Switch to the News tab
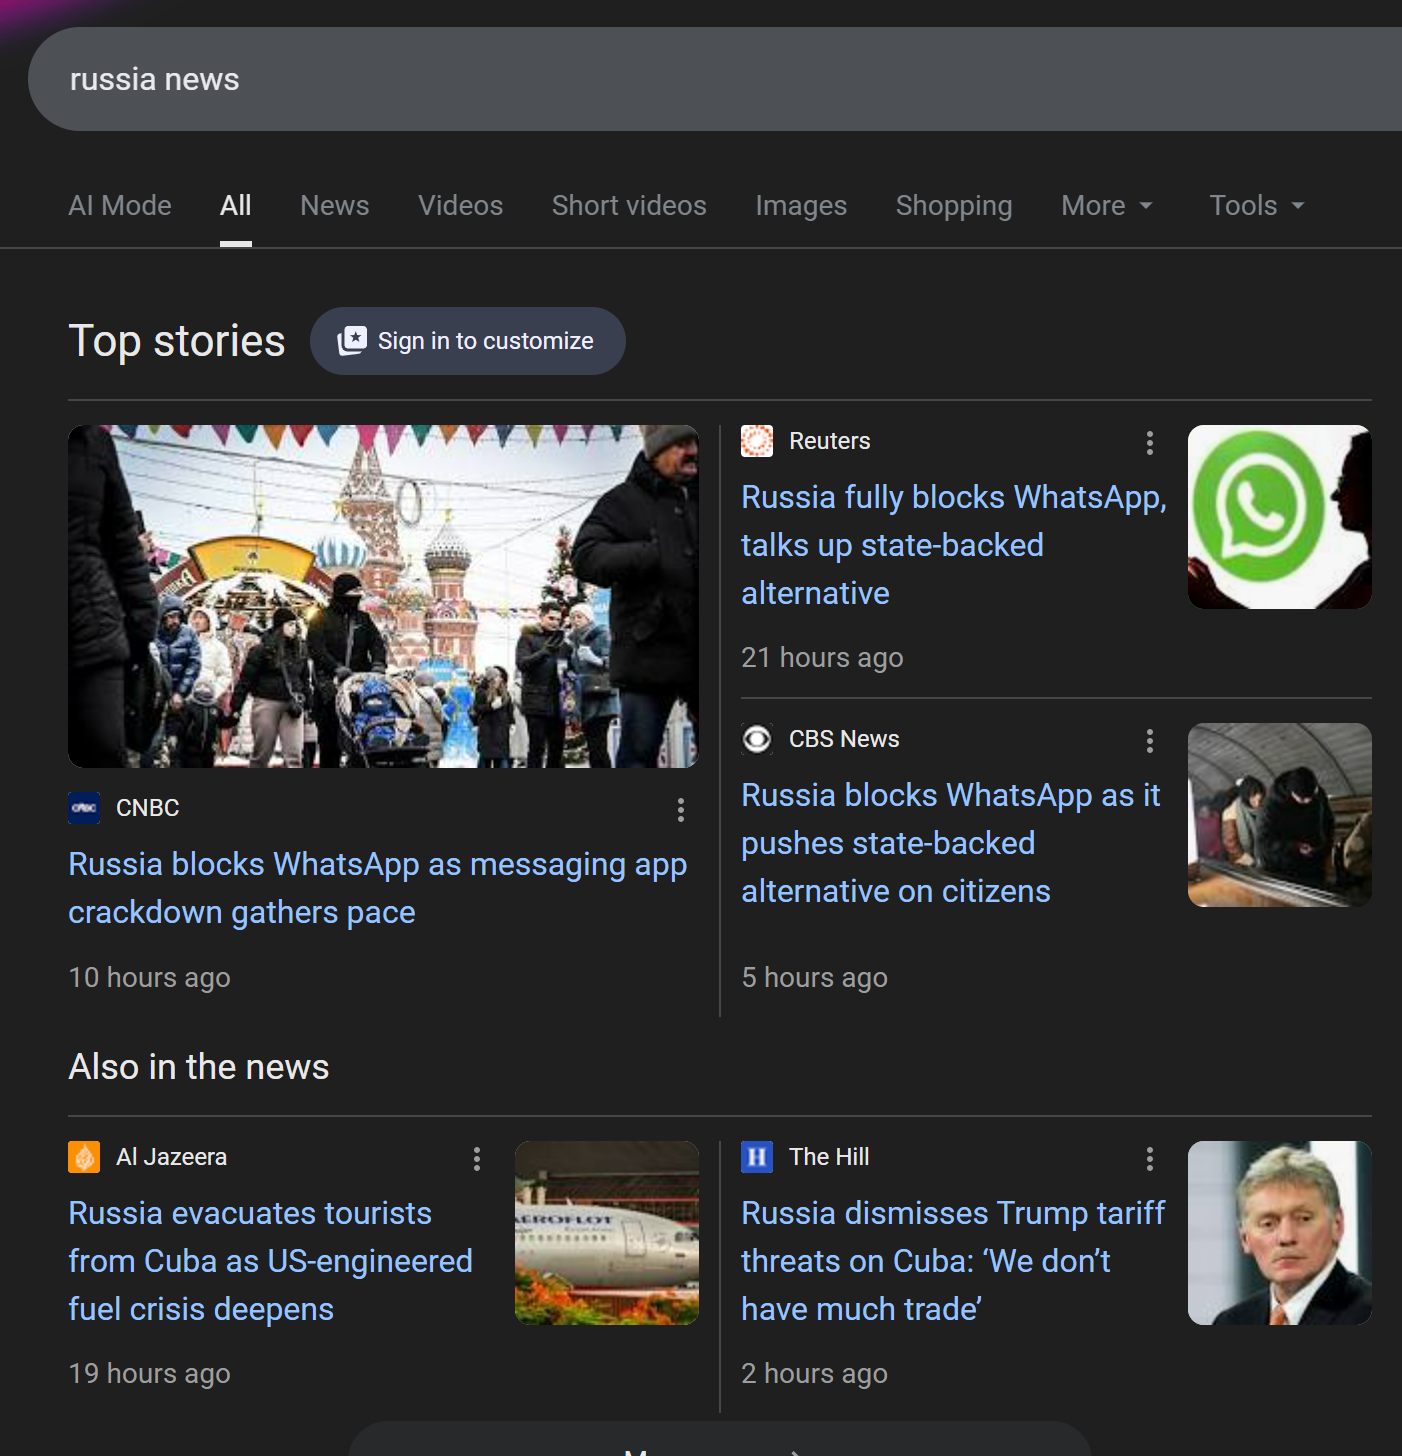1402x1456 pixels. point(334,206)
